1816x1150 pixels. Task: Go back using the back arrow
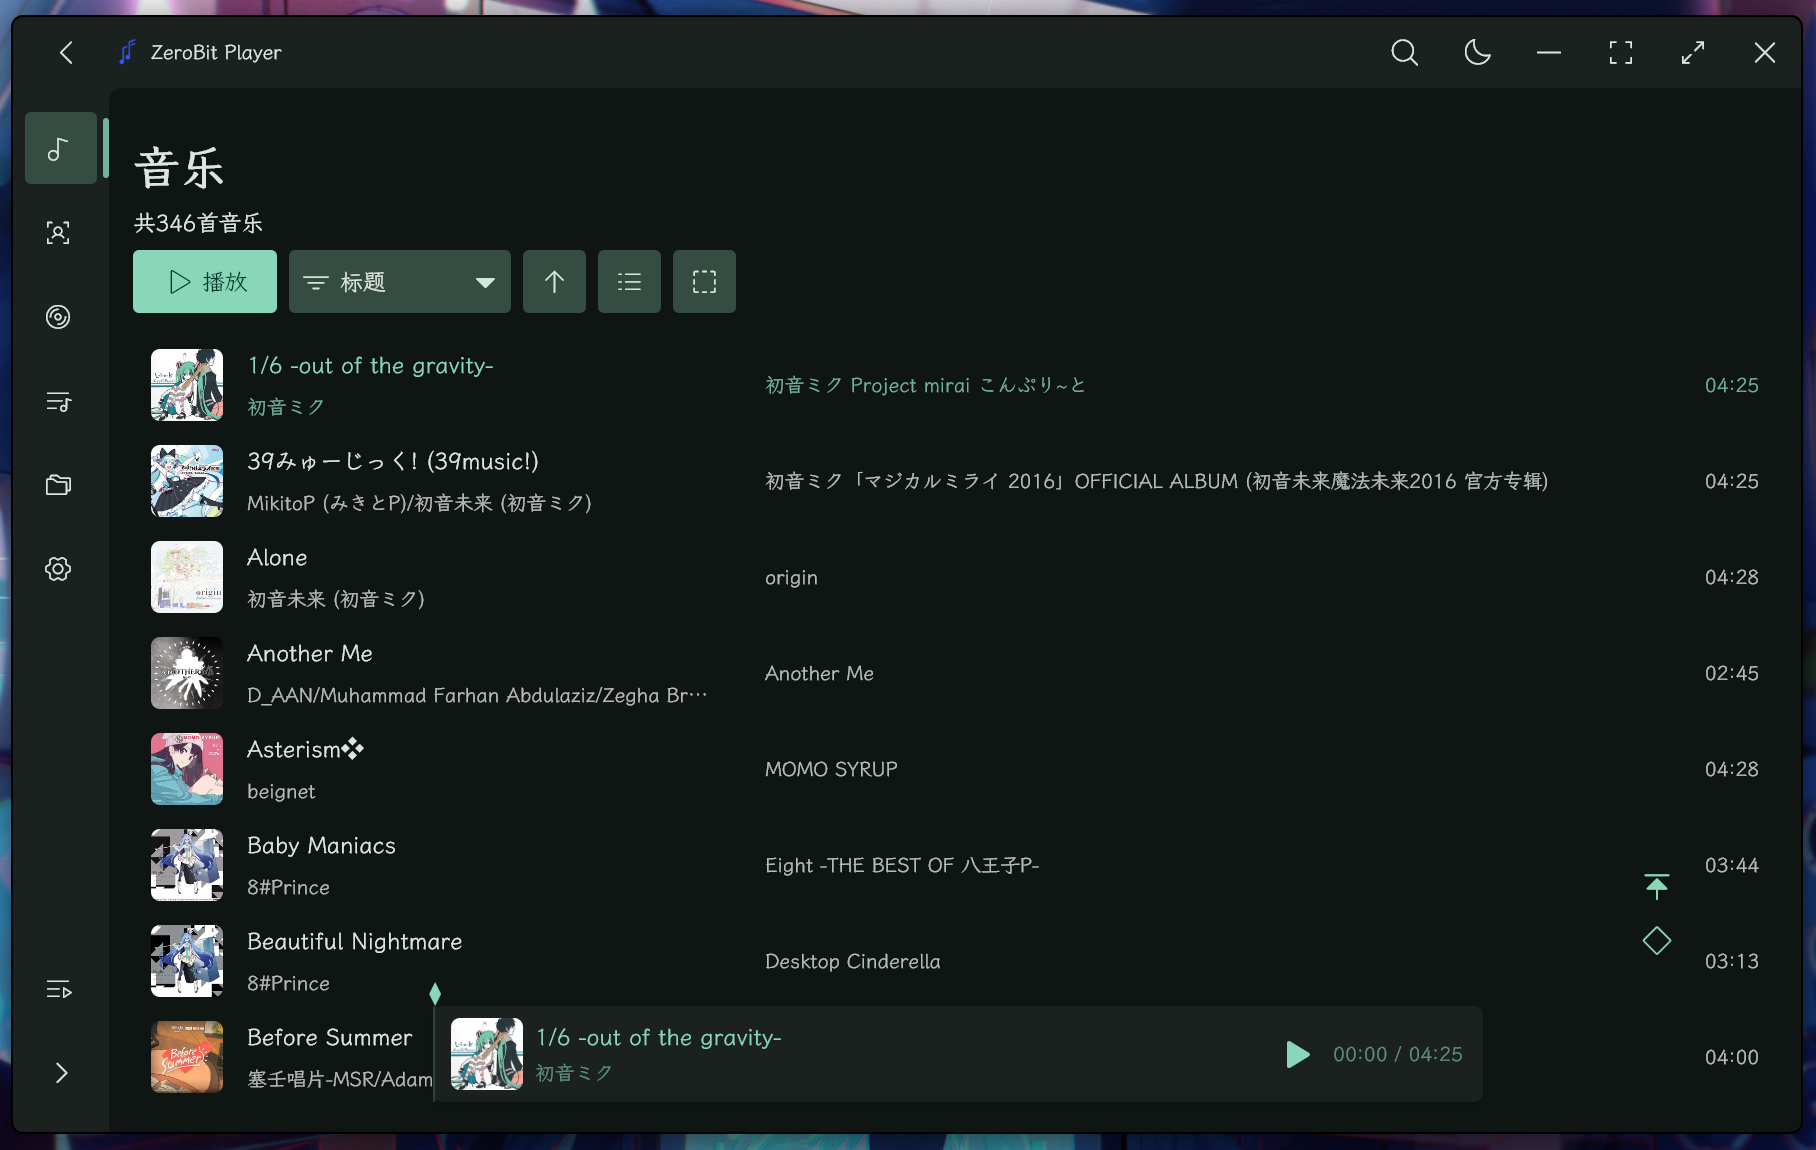pyautogui.click(x=66, y=53)
